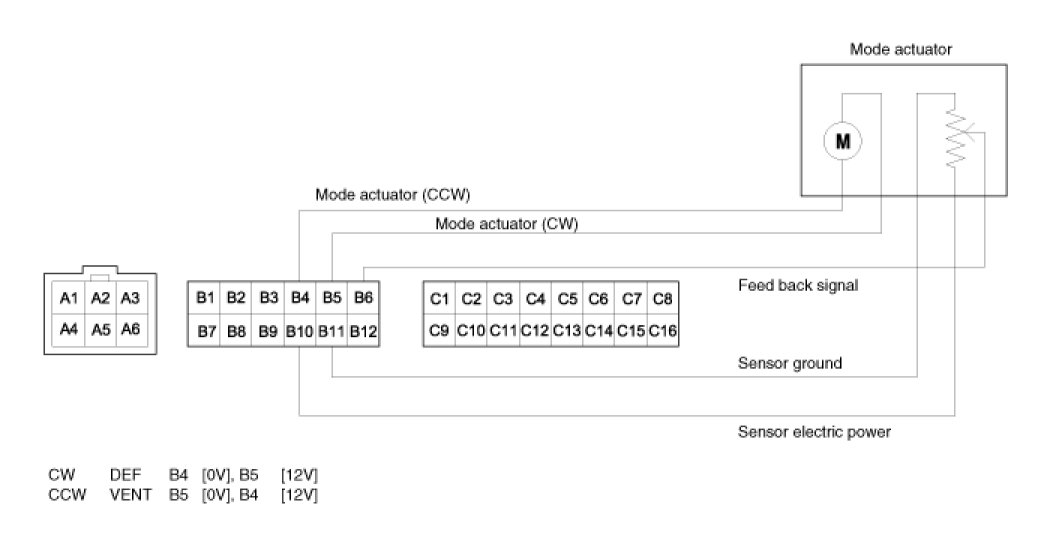Click the Sensor electric power label
Screen dimensions: 1050x535
click(x=814, y=432)
